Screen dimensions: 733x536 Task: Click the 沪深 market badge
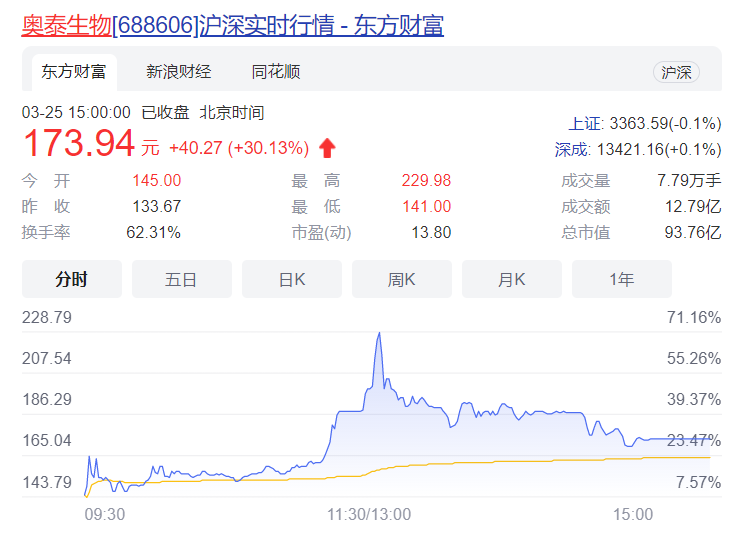[676, 72]
